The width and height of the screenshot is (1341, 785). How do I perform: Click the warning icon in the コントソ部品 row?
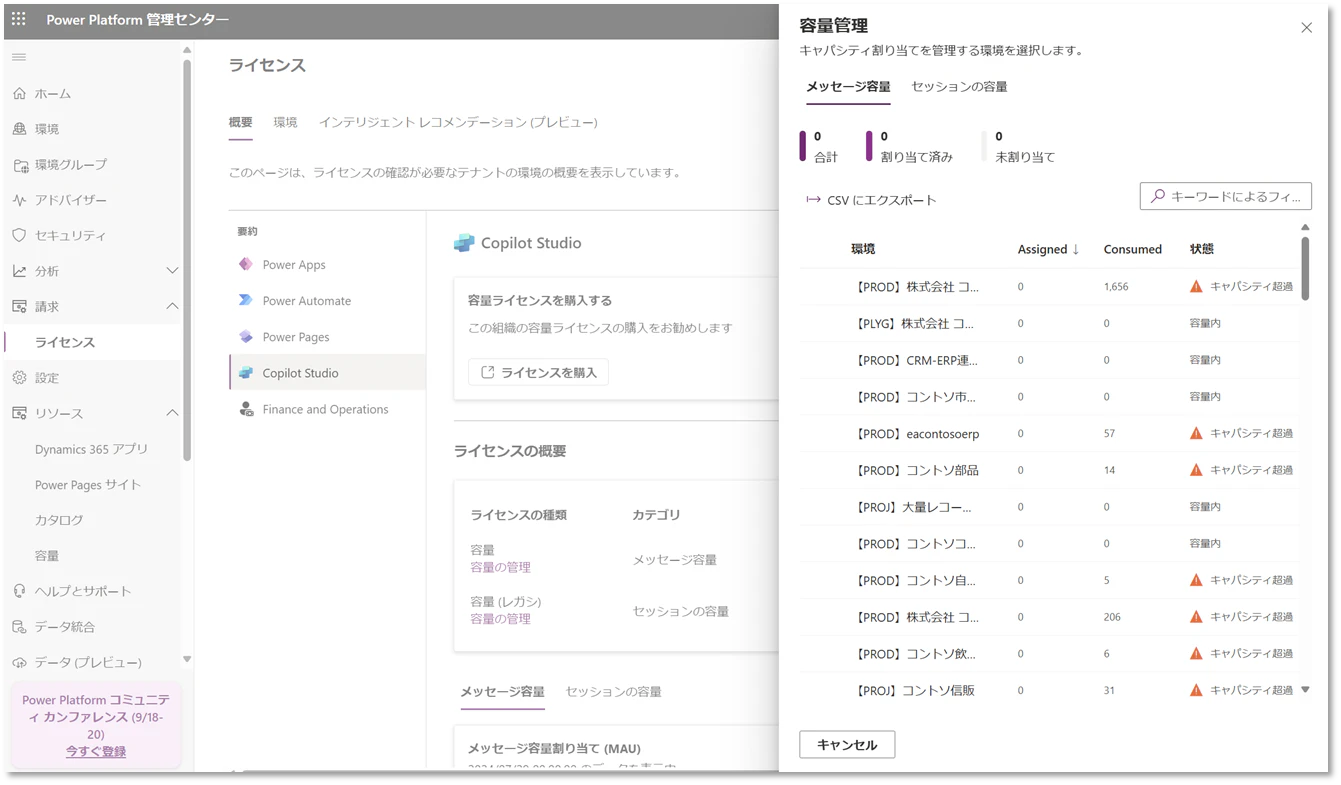[1196, 470]
